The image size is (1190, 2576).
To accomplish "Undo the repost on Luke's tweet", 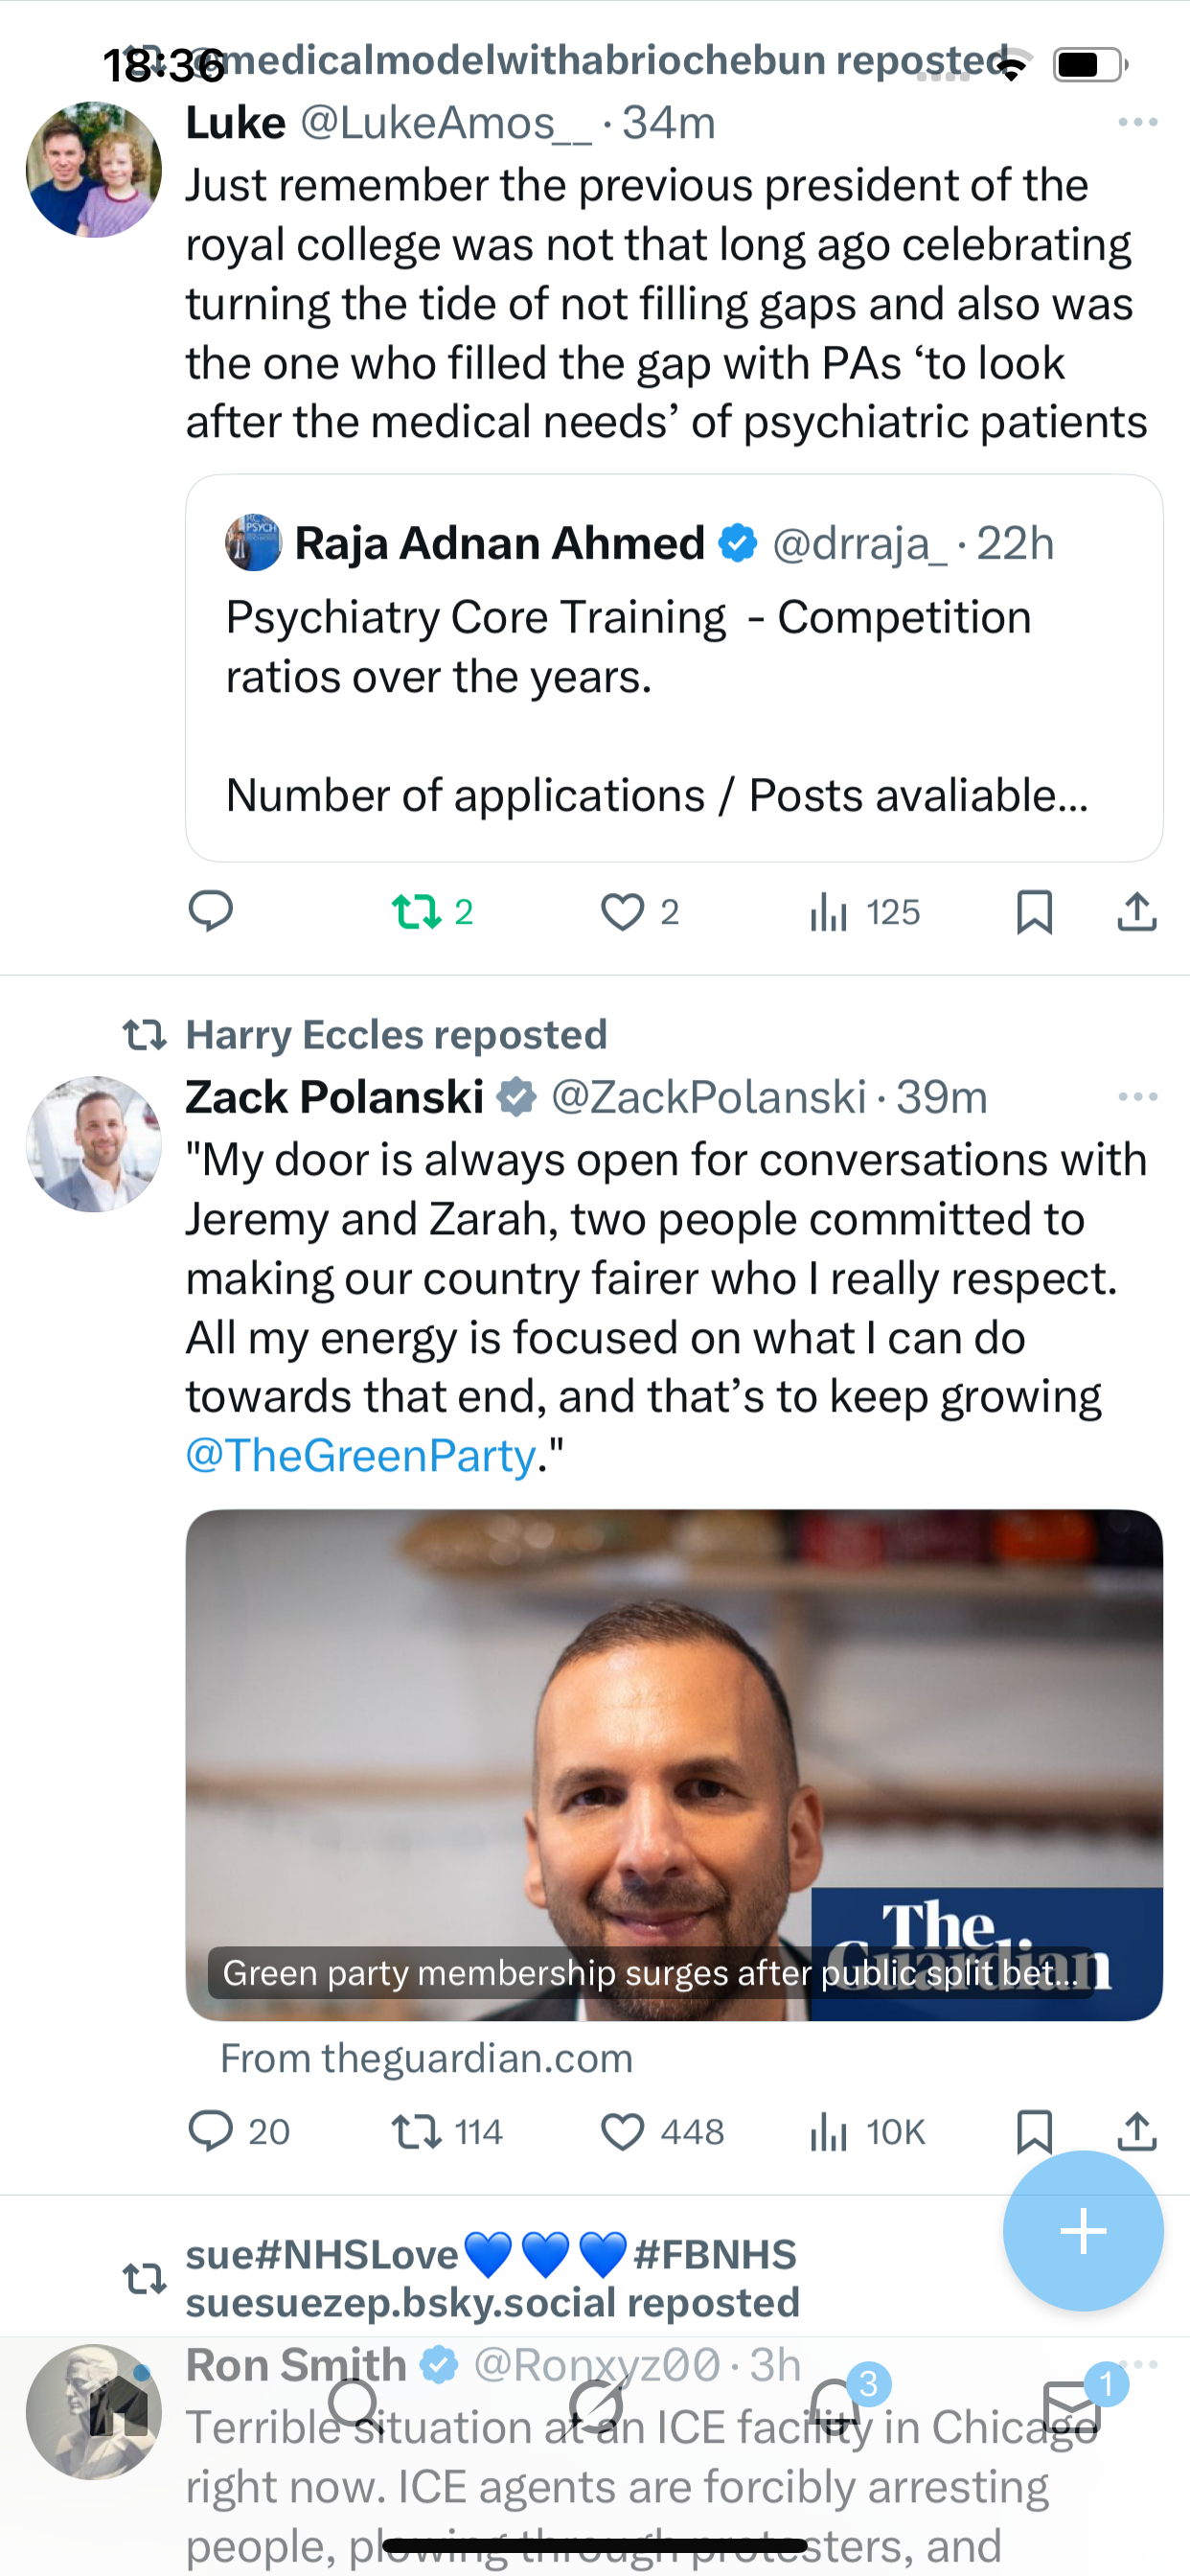I will pos(417,912).
